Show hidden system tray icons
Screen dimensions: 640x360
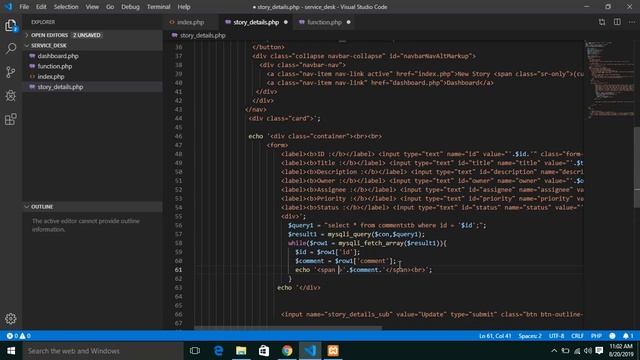(x=554, y=351)
